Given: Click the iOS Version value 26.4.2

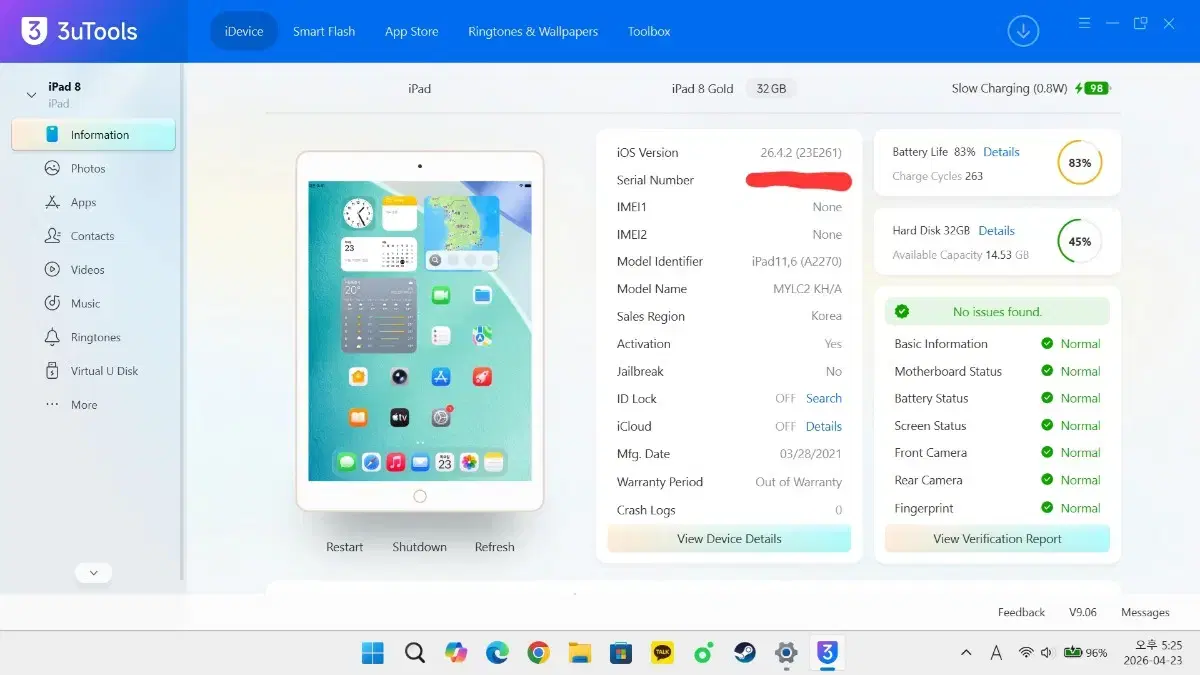Looking at the screenshot, I should click(x=801, y=153).
